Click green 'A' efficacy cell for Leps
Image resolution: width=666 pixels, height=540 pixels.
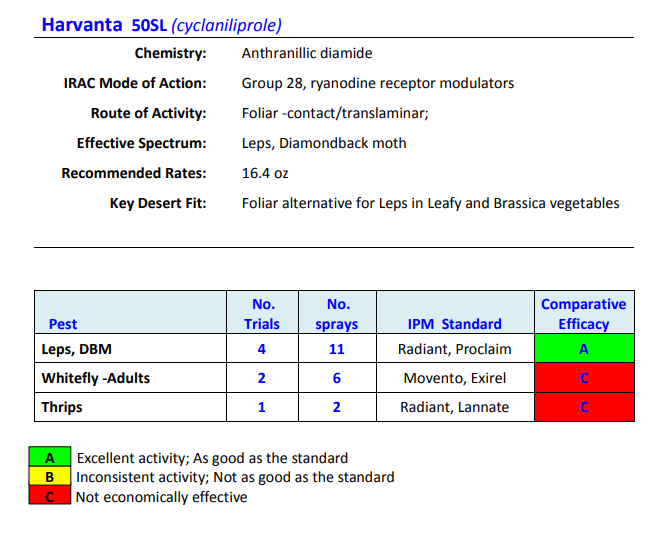584,348
